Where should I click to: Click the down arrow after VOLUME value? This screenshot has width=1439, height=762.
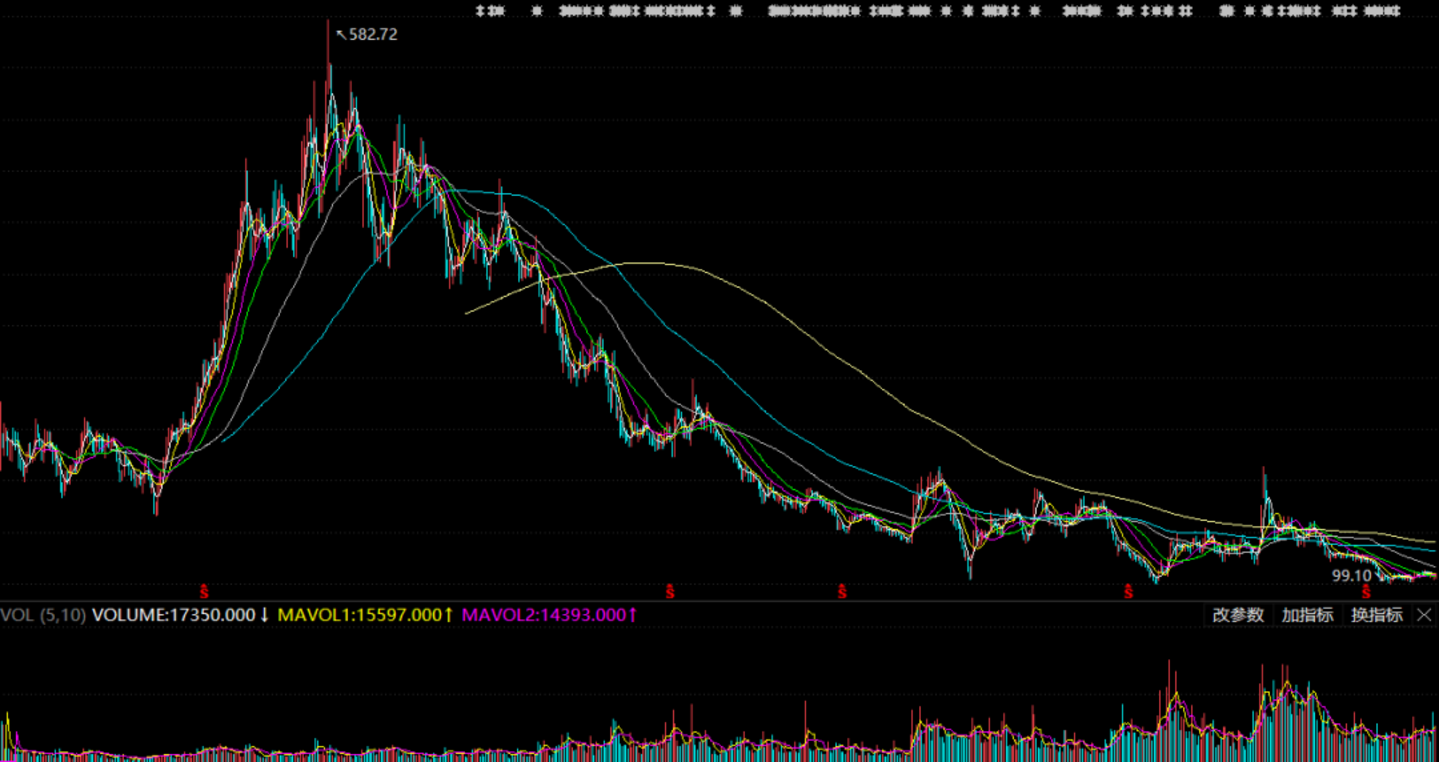point(264,615)
